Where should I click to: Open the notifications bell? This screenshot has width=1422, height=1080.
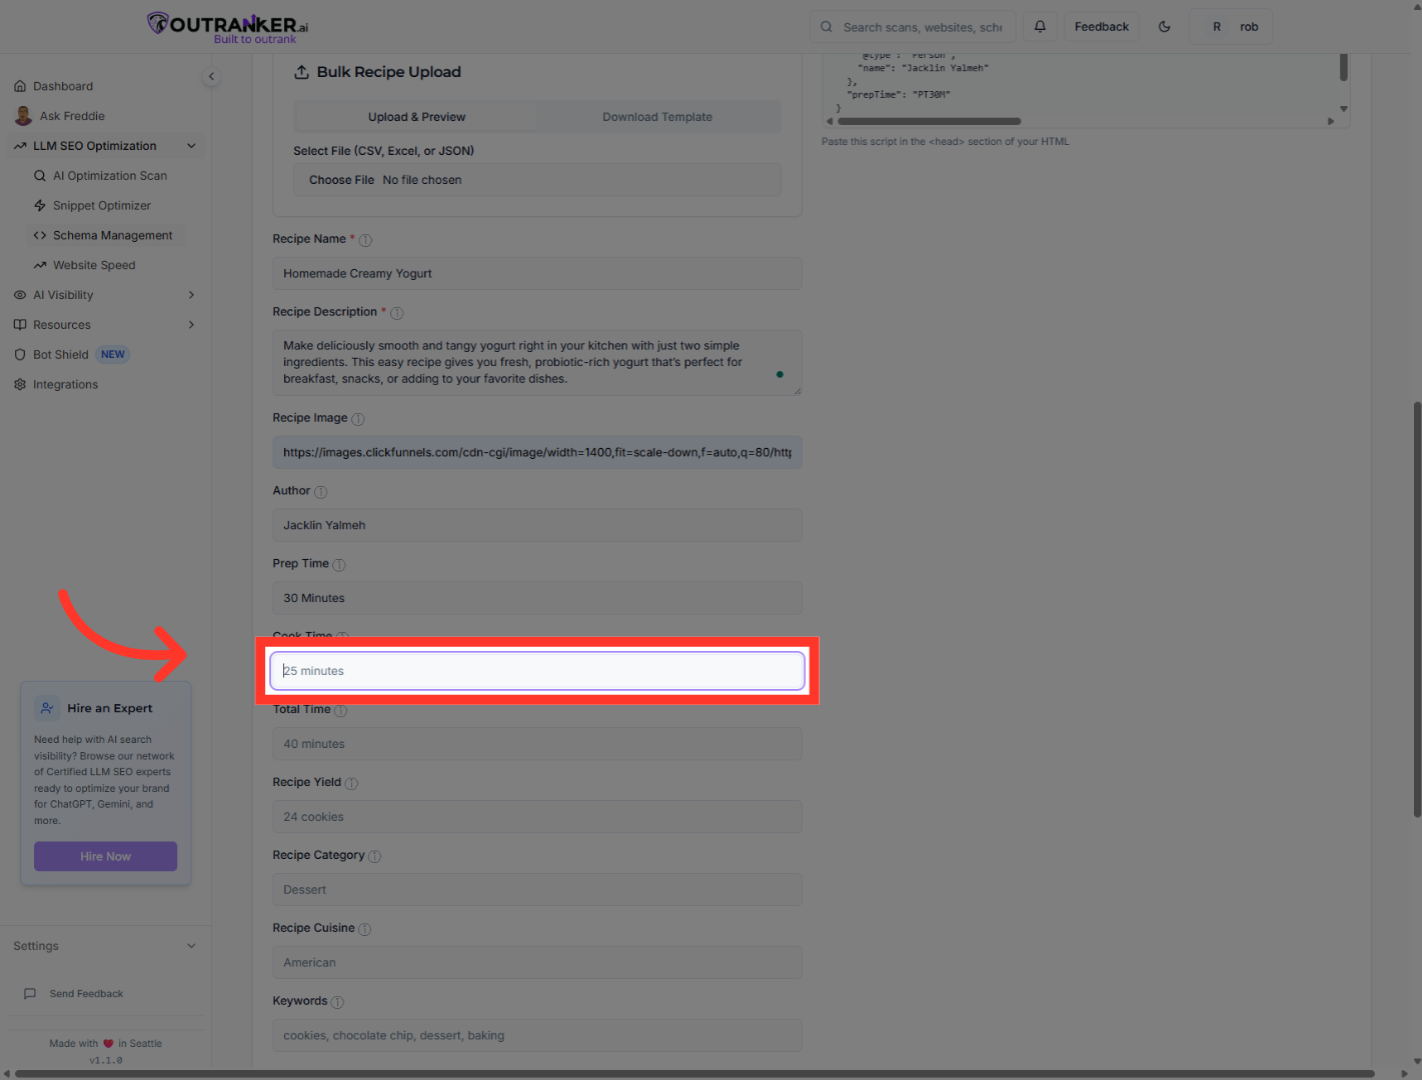(1040, 27)
